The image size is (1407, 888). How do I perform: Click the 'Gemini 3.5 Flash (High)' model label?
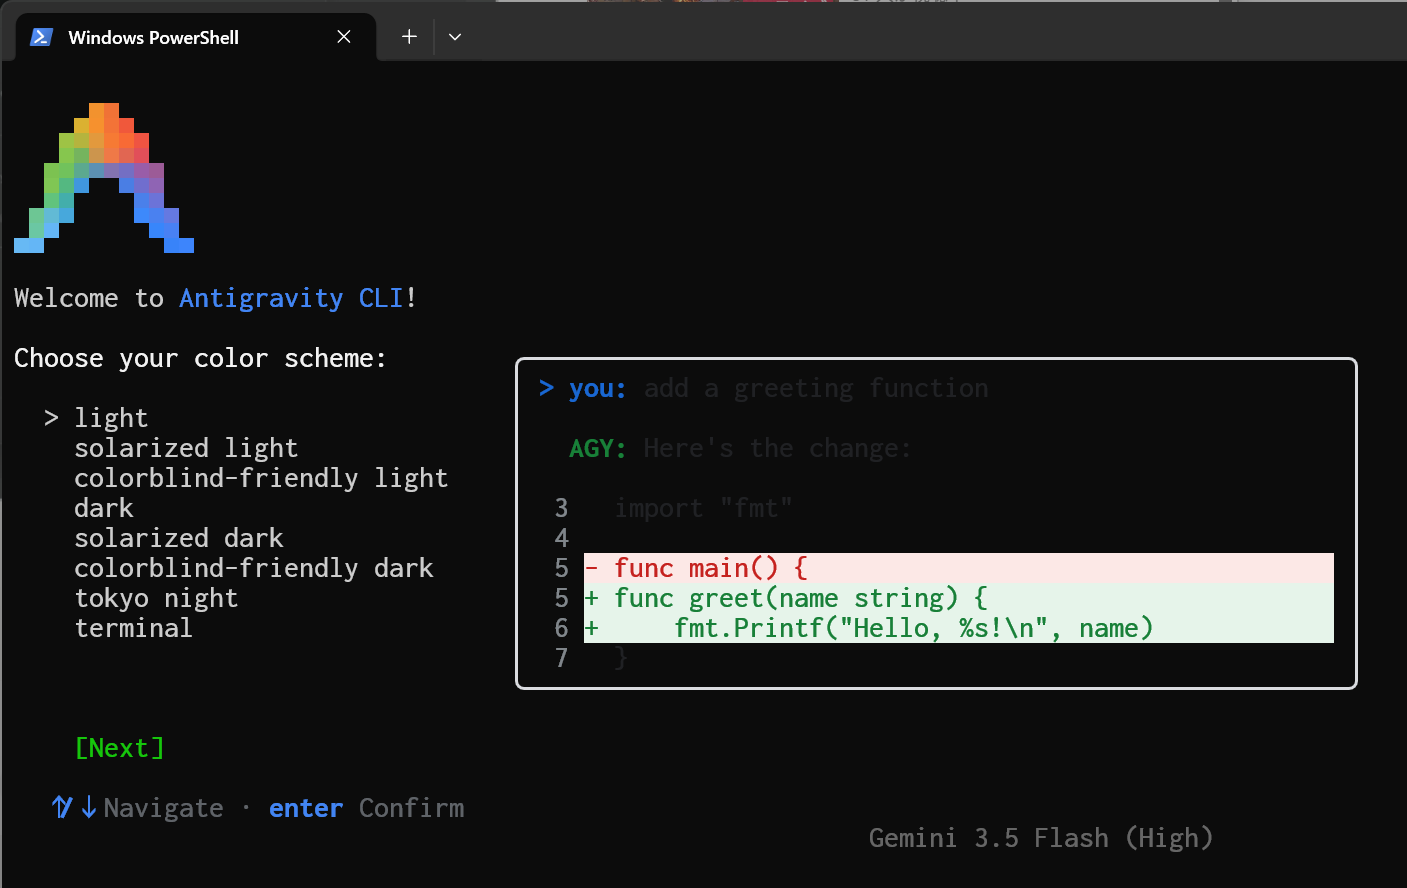click(x=1041, y=838)
